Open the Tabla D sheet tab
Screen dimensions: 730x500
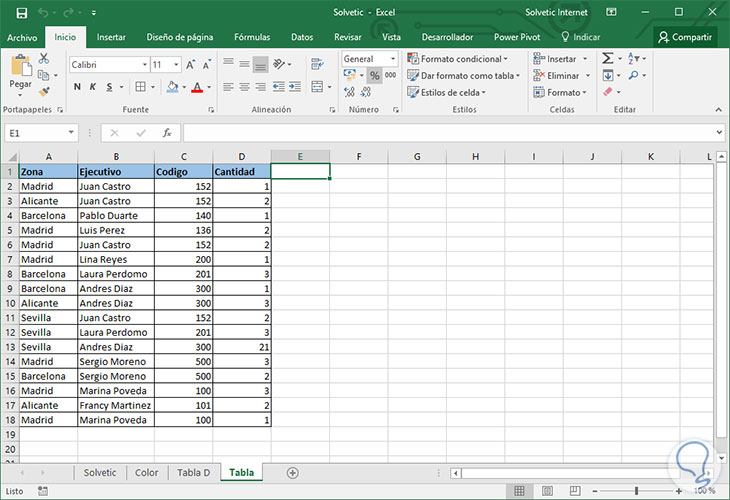pyautogui.click(x=192, y=472)
